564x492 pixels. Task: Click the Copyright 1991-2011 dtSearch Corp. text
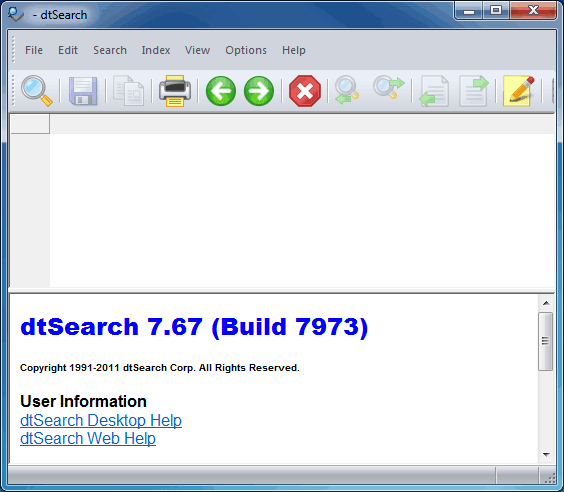(x=160, y=368)
